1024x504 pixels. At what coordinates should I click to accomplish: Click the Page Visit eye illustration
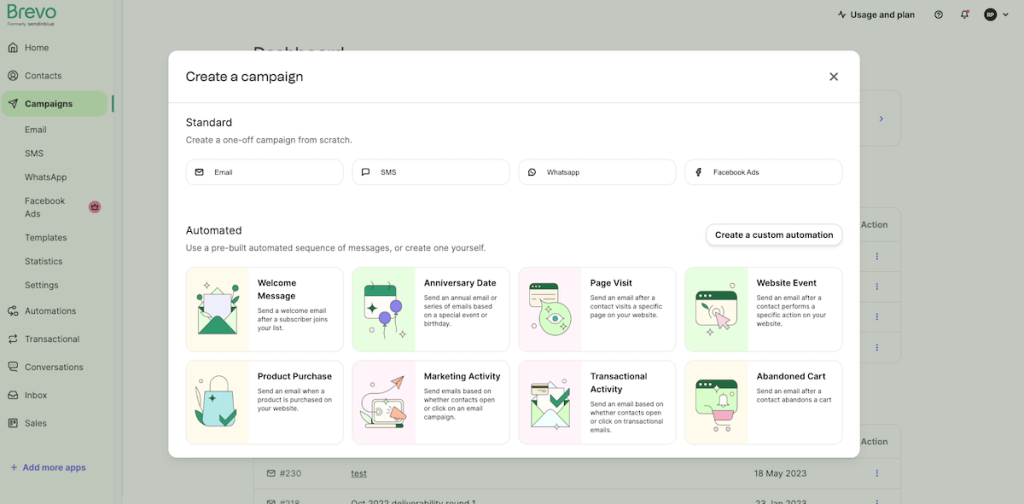tap(550, 309)
